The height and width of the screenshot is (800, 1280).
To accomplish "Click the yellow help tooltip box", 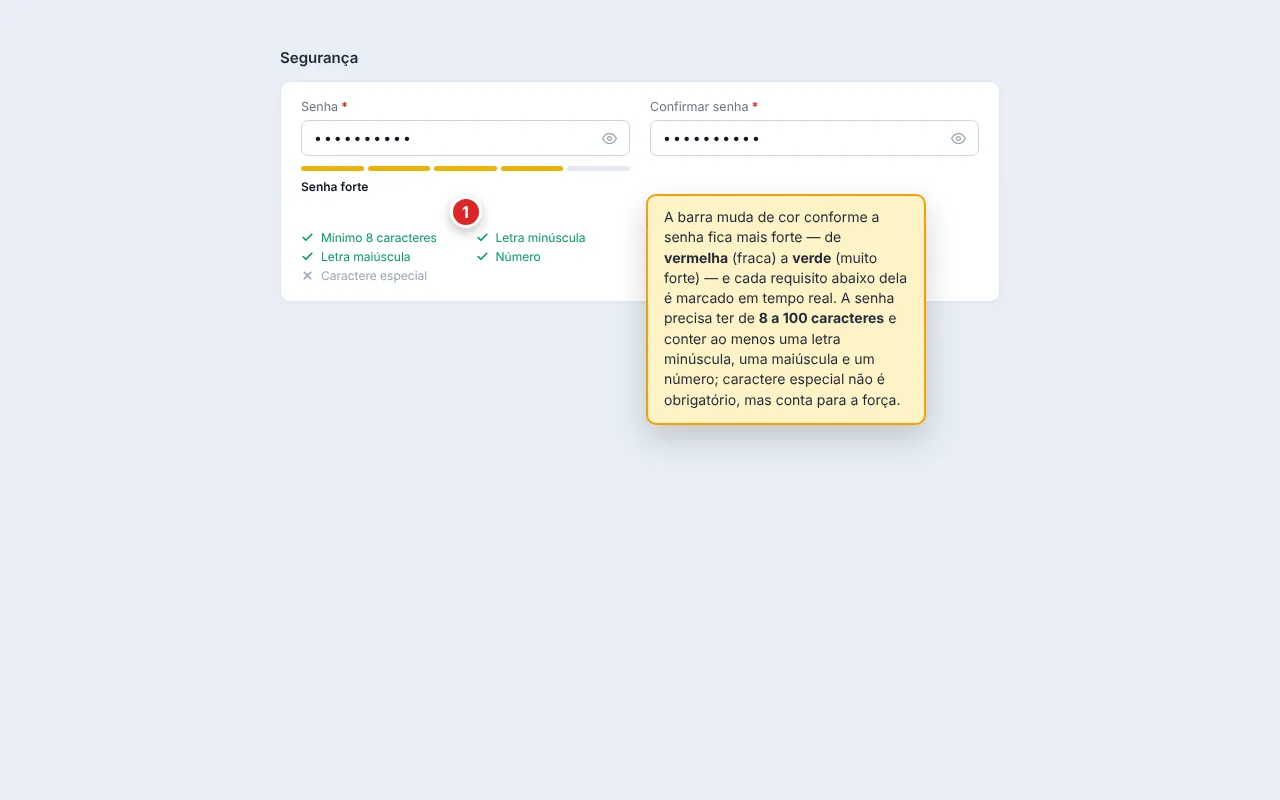I will (786, 309).
